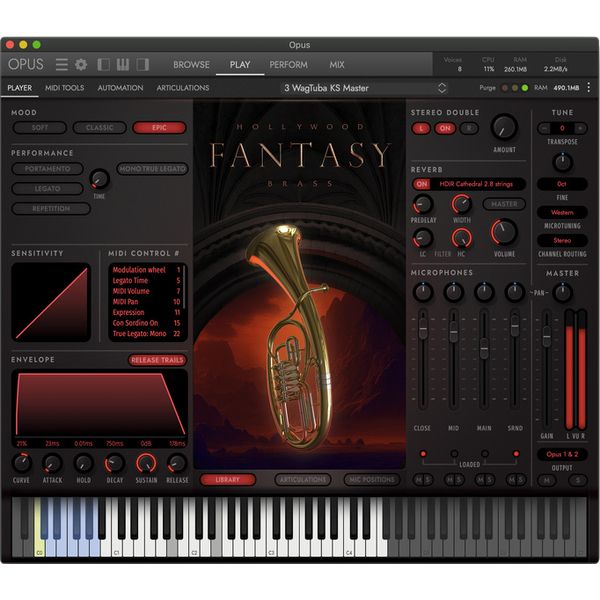Turn the Close microphone pan knob
The width and height of the screenshot is (600, 600).
coord(423,292)
